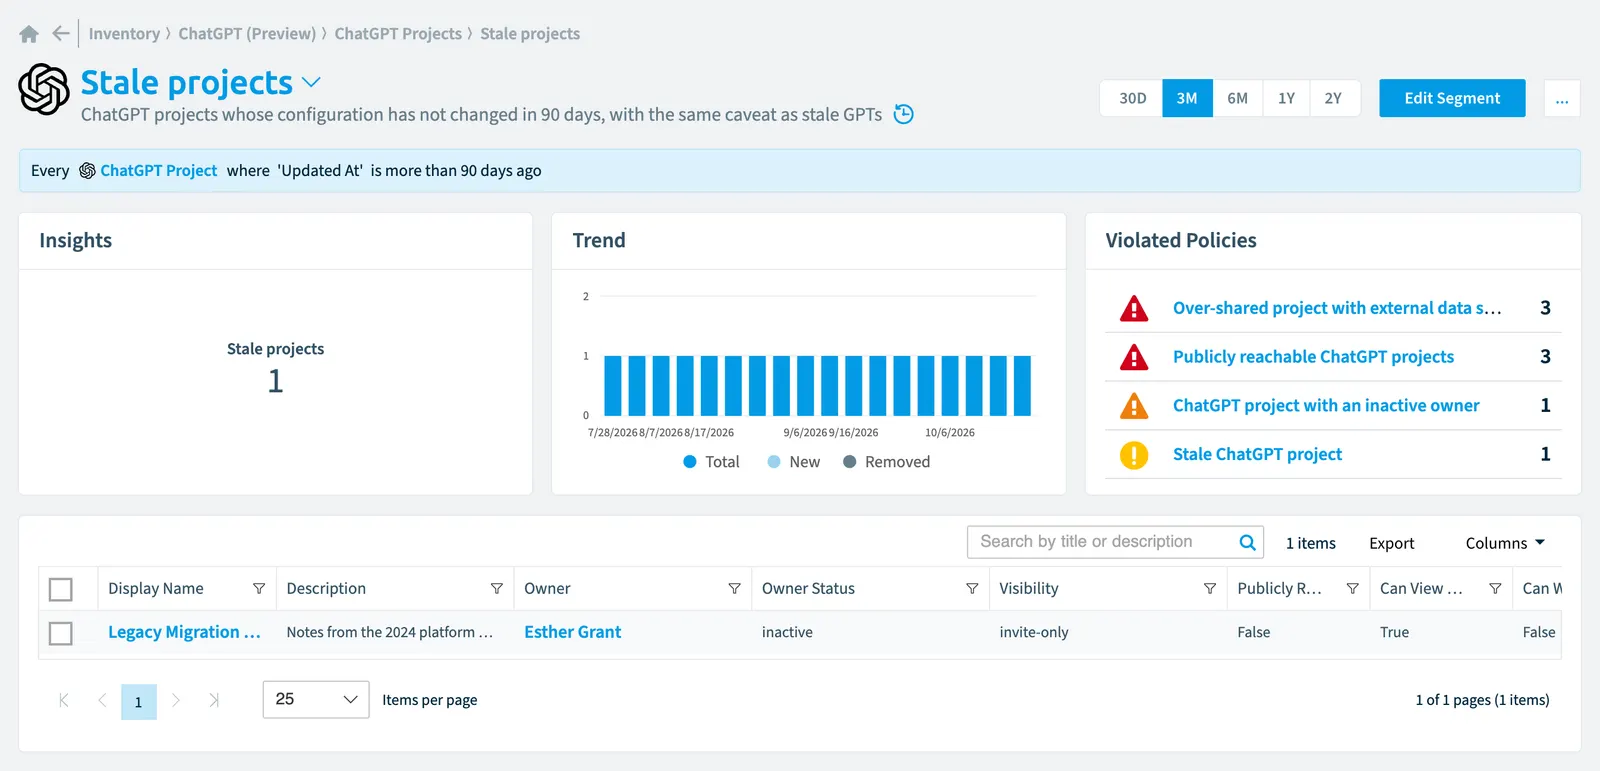Open the history clock icon after the description
Viewport: 1600px width, 771px height.
click(903, 114)
